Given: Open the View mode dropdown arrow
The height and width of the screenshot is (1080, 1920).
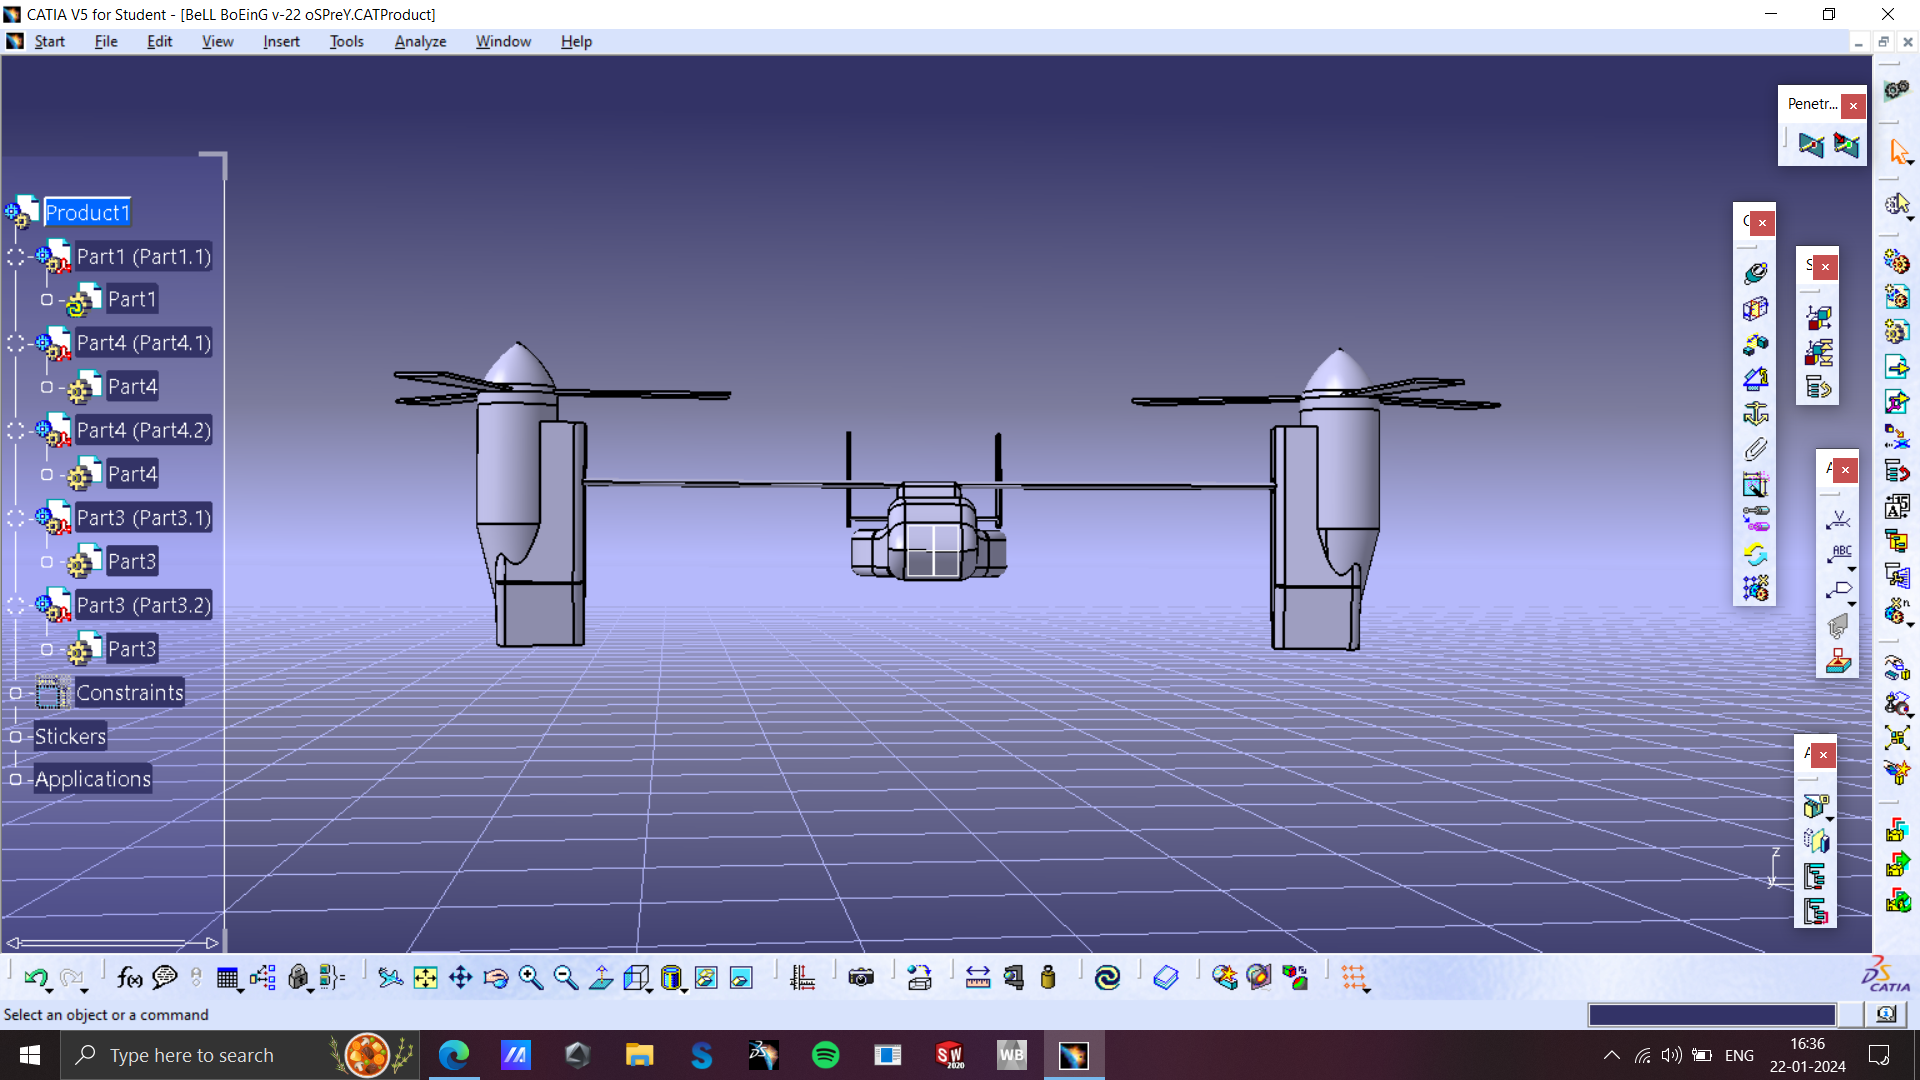Looking at the screenshot, I should pyautogui.click(x=684, y=989).
